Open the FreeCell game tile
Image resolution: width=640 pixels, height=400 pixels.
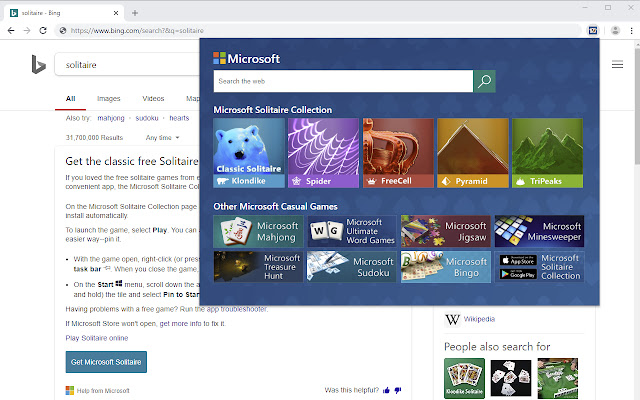click(398, 153)
